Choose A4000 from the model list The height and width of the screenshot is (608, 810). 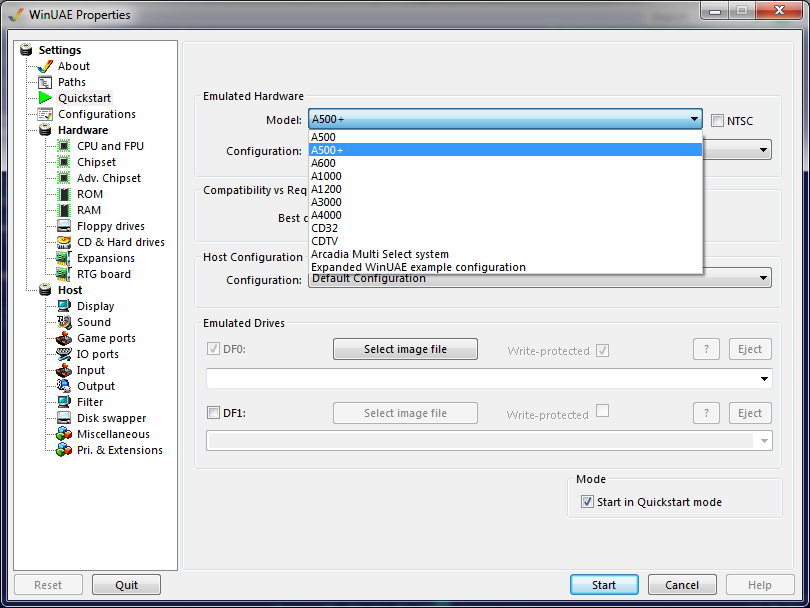click(x=505, y=215)
